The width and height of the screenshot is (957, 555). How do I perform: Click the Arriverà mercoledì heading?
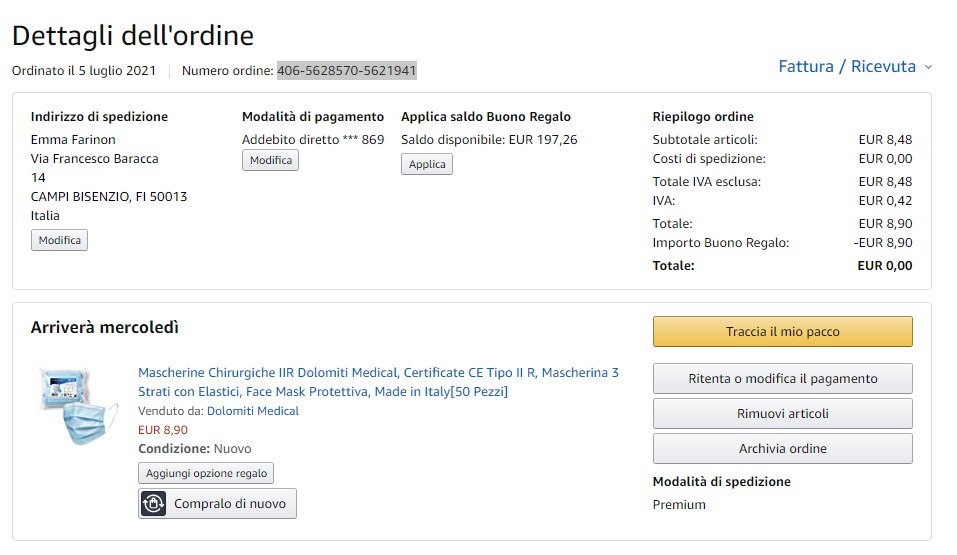click(105, 327)
